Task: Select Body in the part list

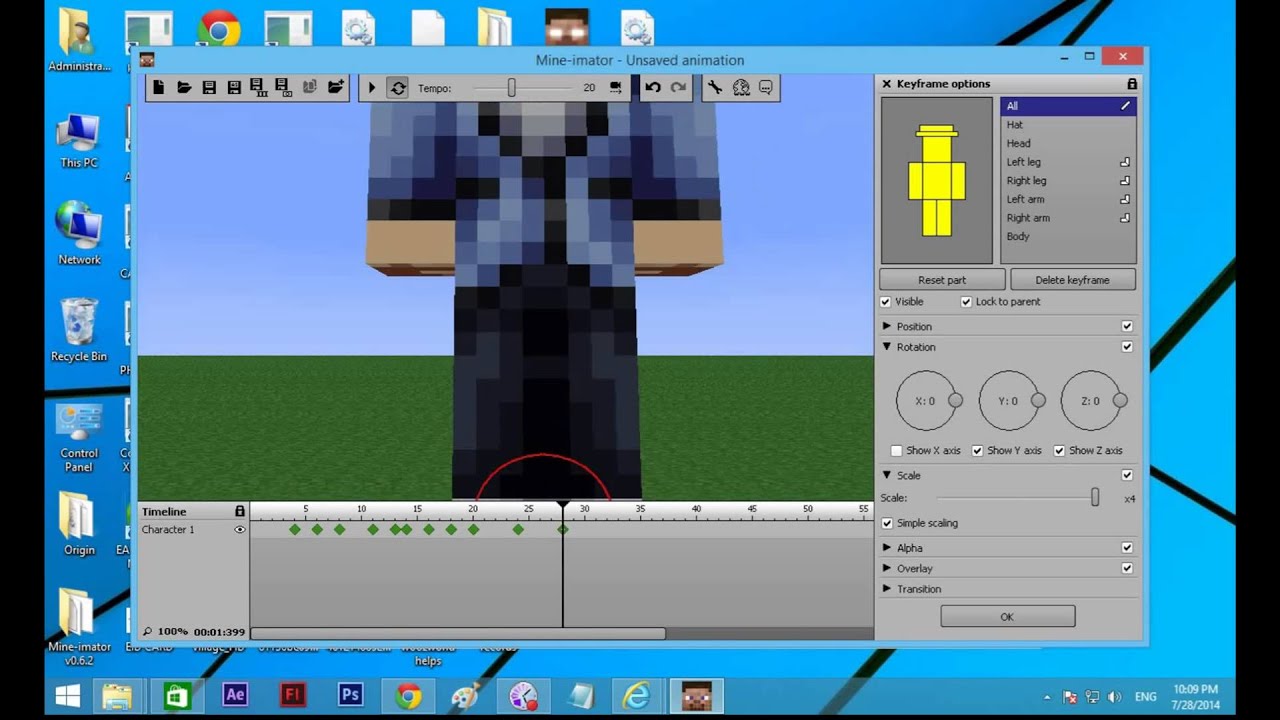Action: pyautogui.click(x=1068, y=236)
